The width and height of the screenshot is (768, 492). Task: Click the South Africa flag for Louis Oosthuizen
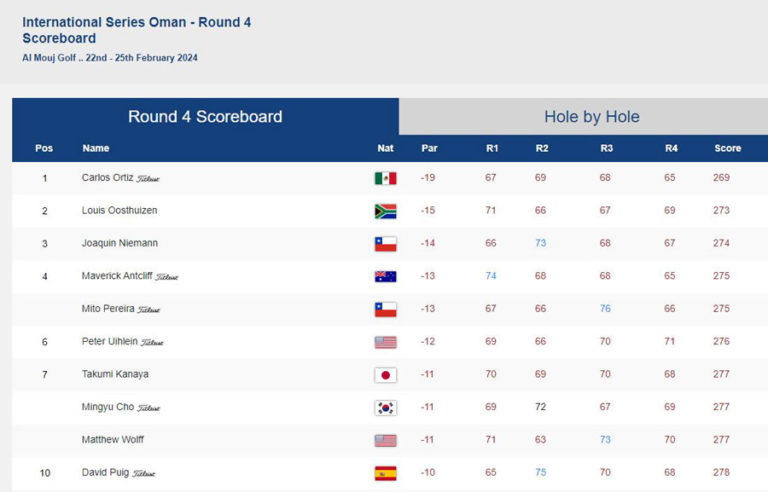pyautogui.click(x=385, y=211)
